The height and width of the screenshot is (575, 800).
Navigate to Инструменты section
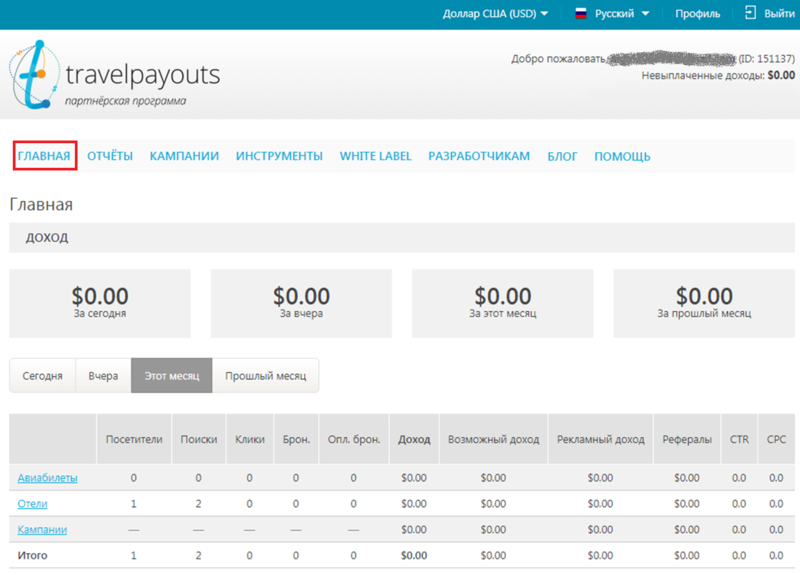pyautogui.click(x=279, y=156)
